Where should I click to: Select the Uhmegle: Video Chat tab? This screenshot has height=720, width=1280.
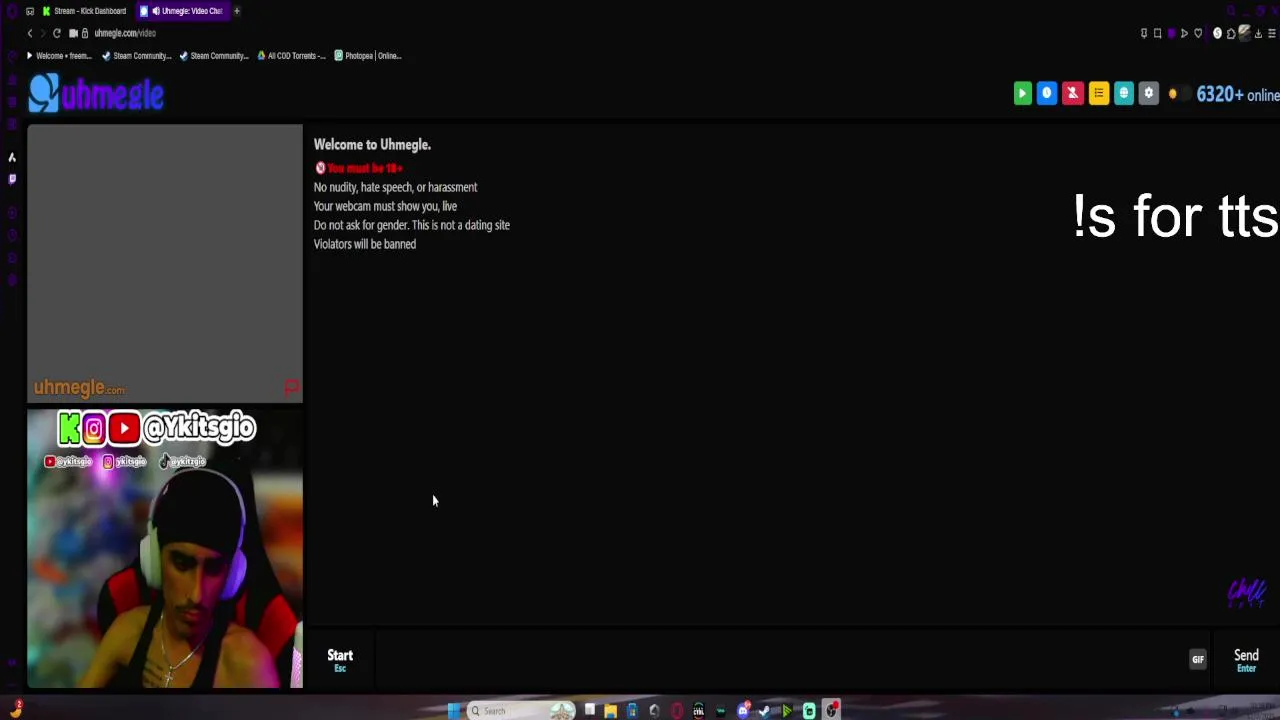184,11
